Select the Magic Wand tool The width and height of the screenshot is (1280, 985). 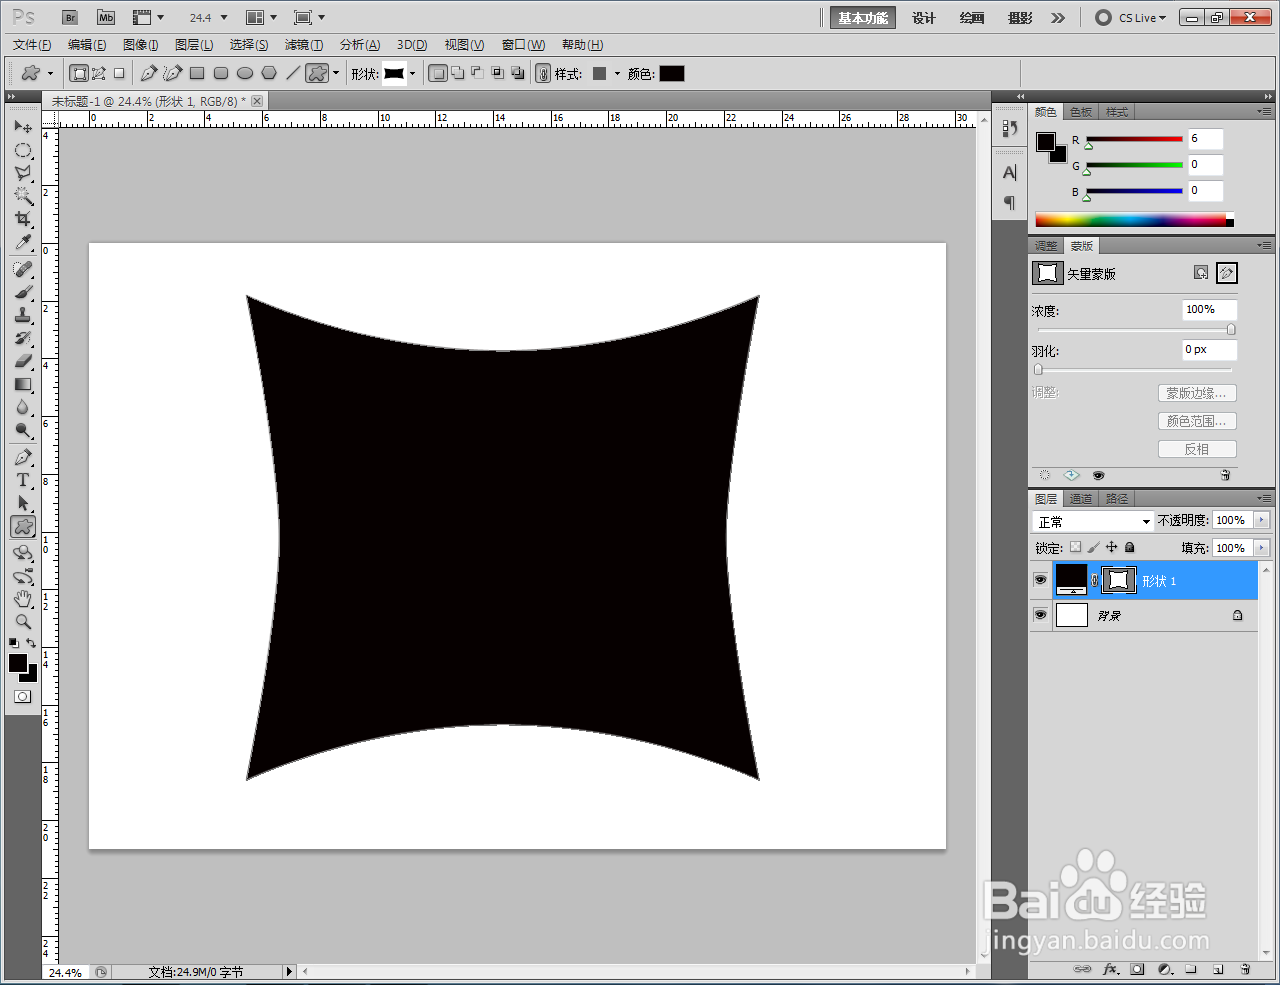pyautogui.click(x=23, y=196)
